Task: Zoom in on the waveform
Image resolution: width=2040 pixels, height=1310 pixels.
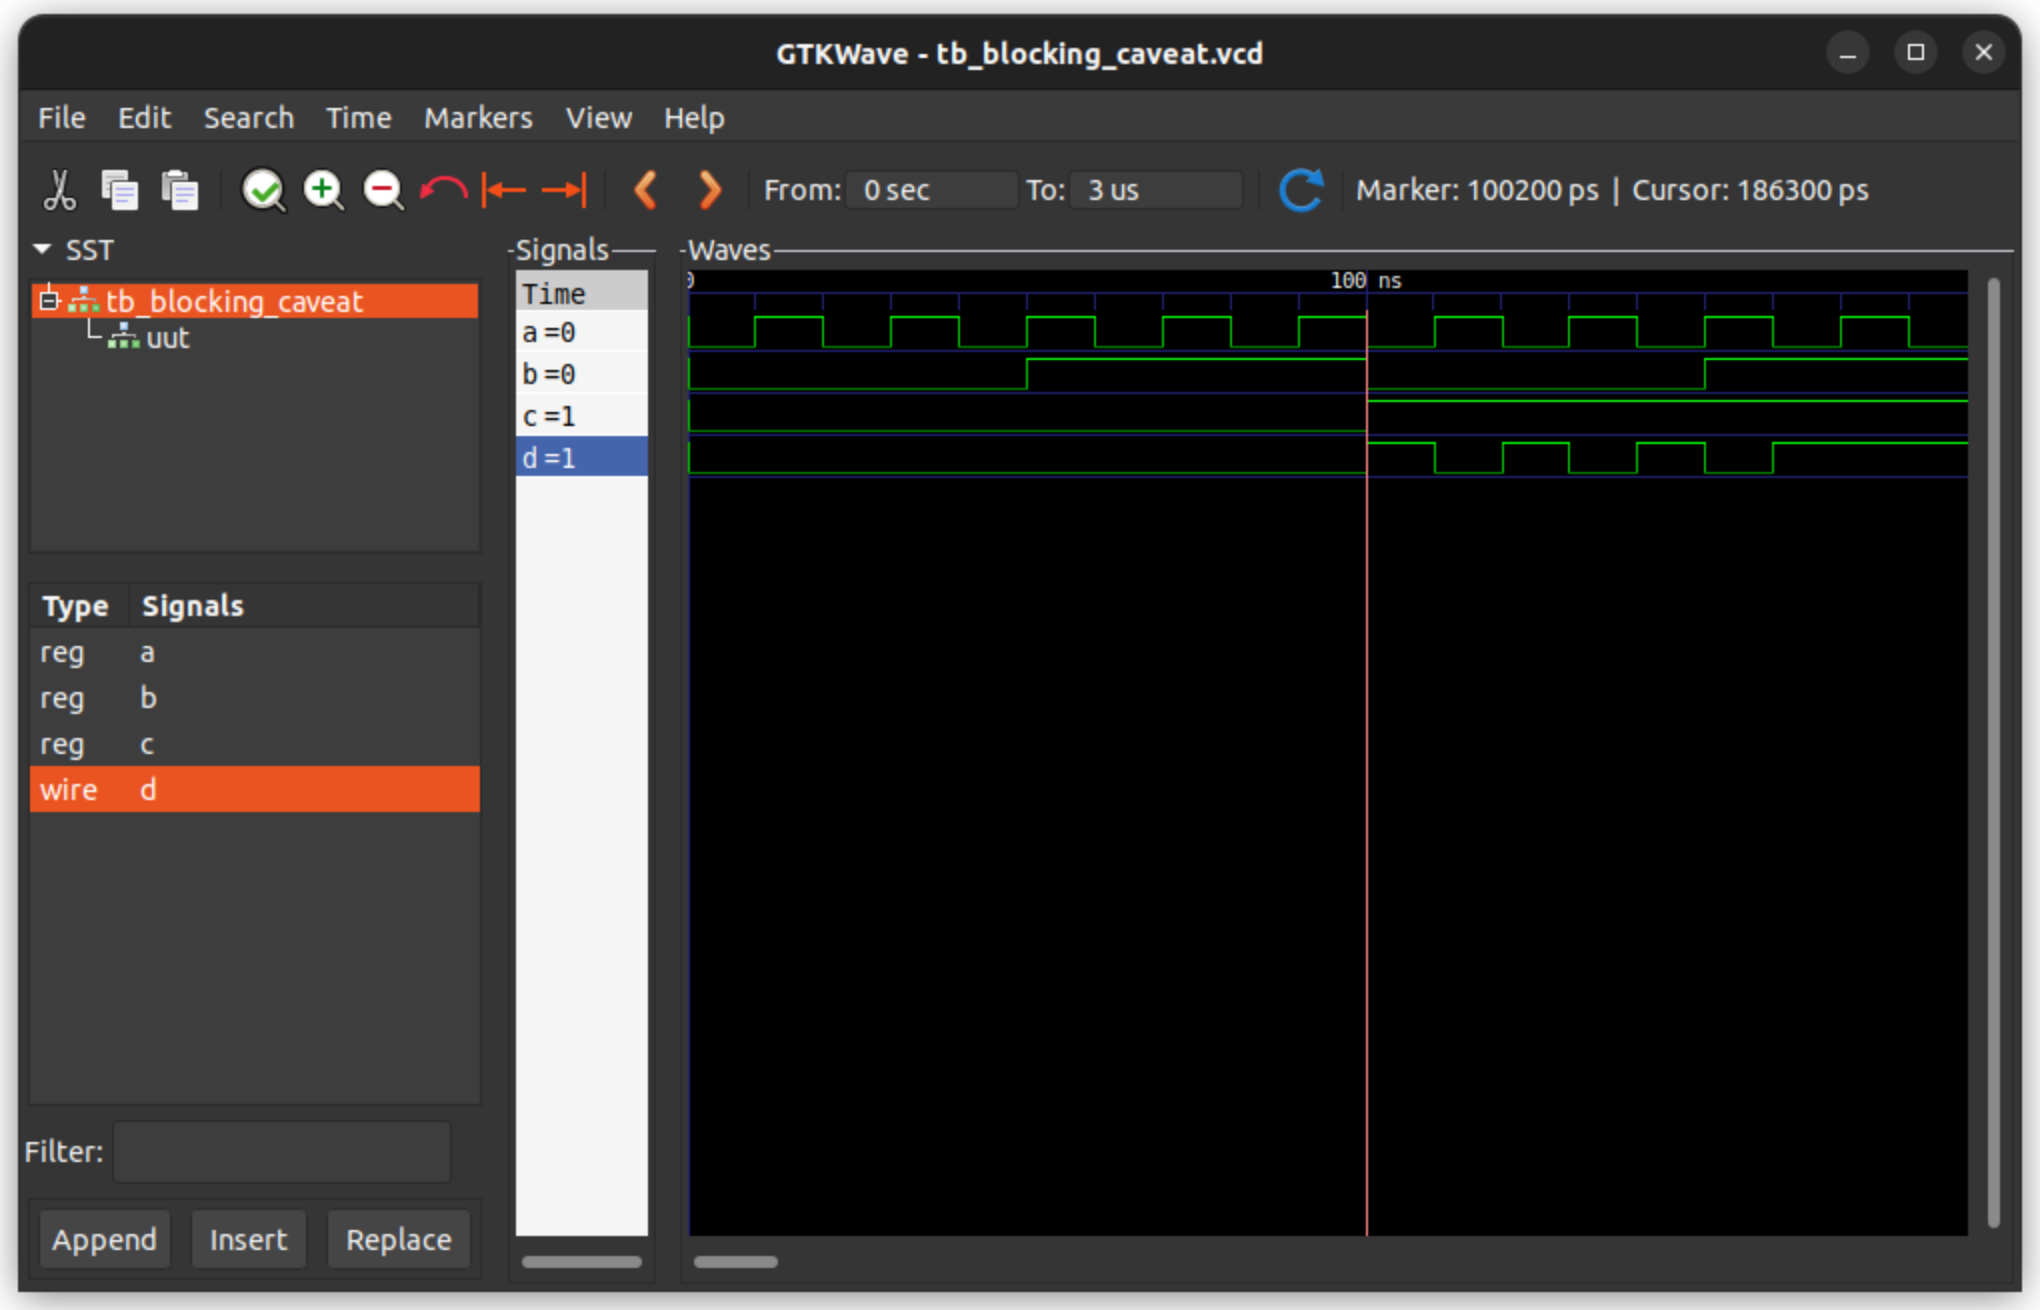Action: pos(323,189)
